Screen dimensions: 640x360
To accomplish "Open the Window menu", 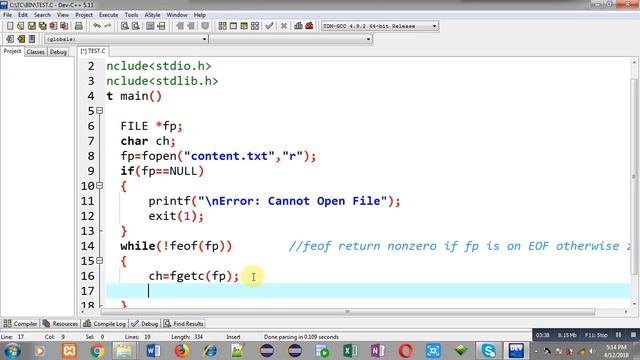I will click(x=177, y=15).
